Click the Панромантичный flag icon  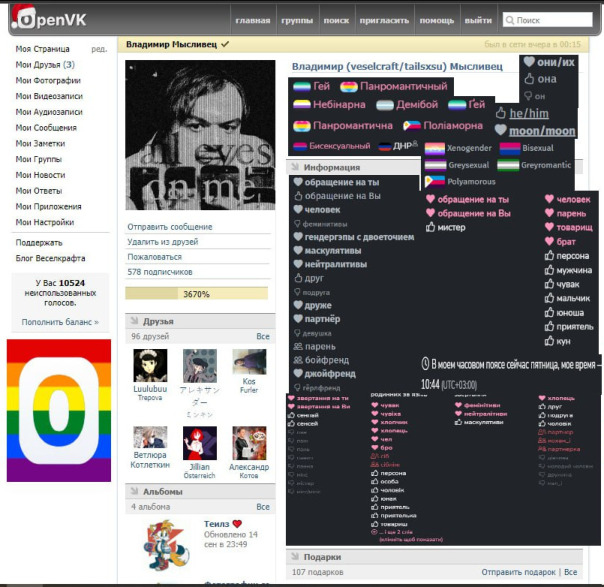pyautogui.click(x=349, y=87)
